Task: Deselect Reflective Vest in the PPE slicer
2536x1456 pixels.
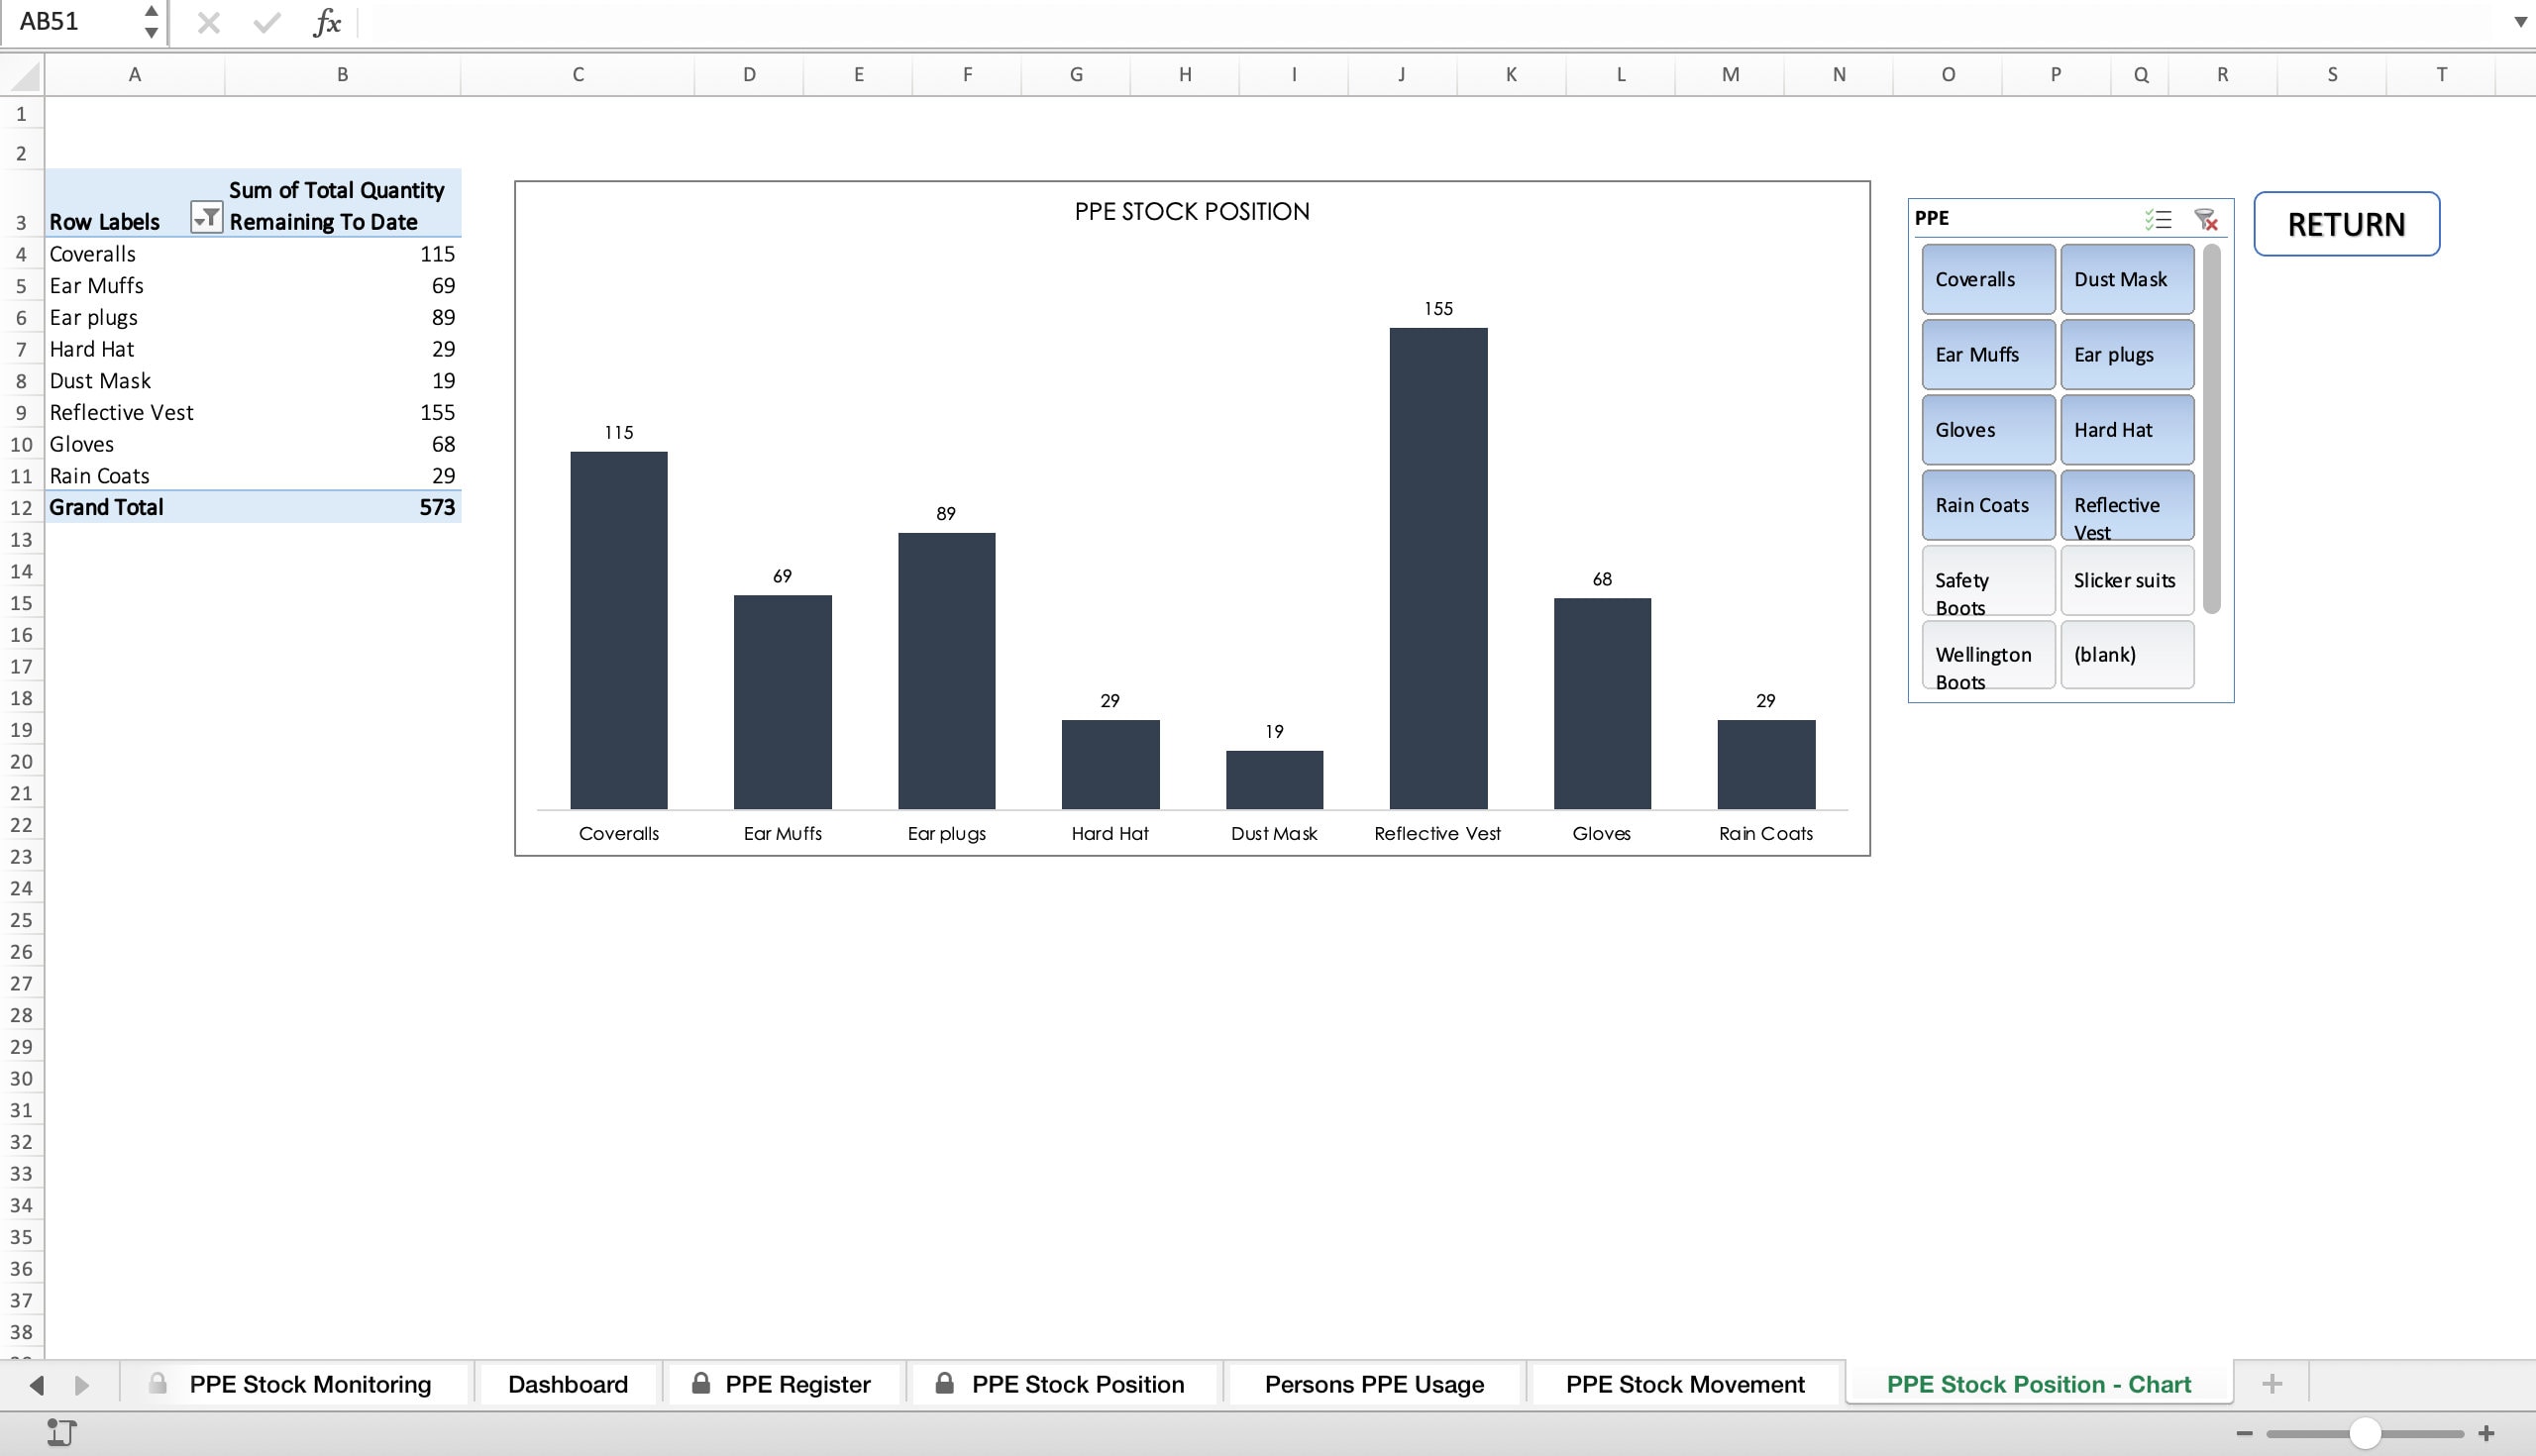Action: 2127,505
